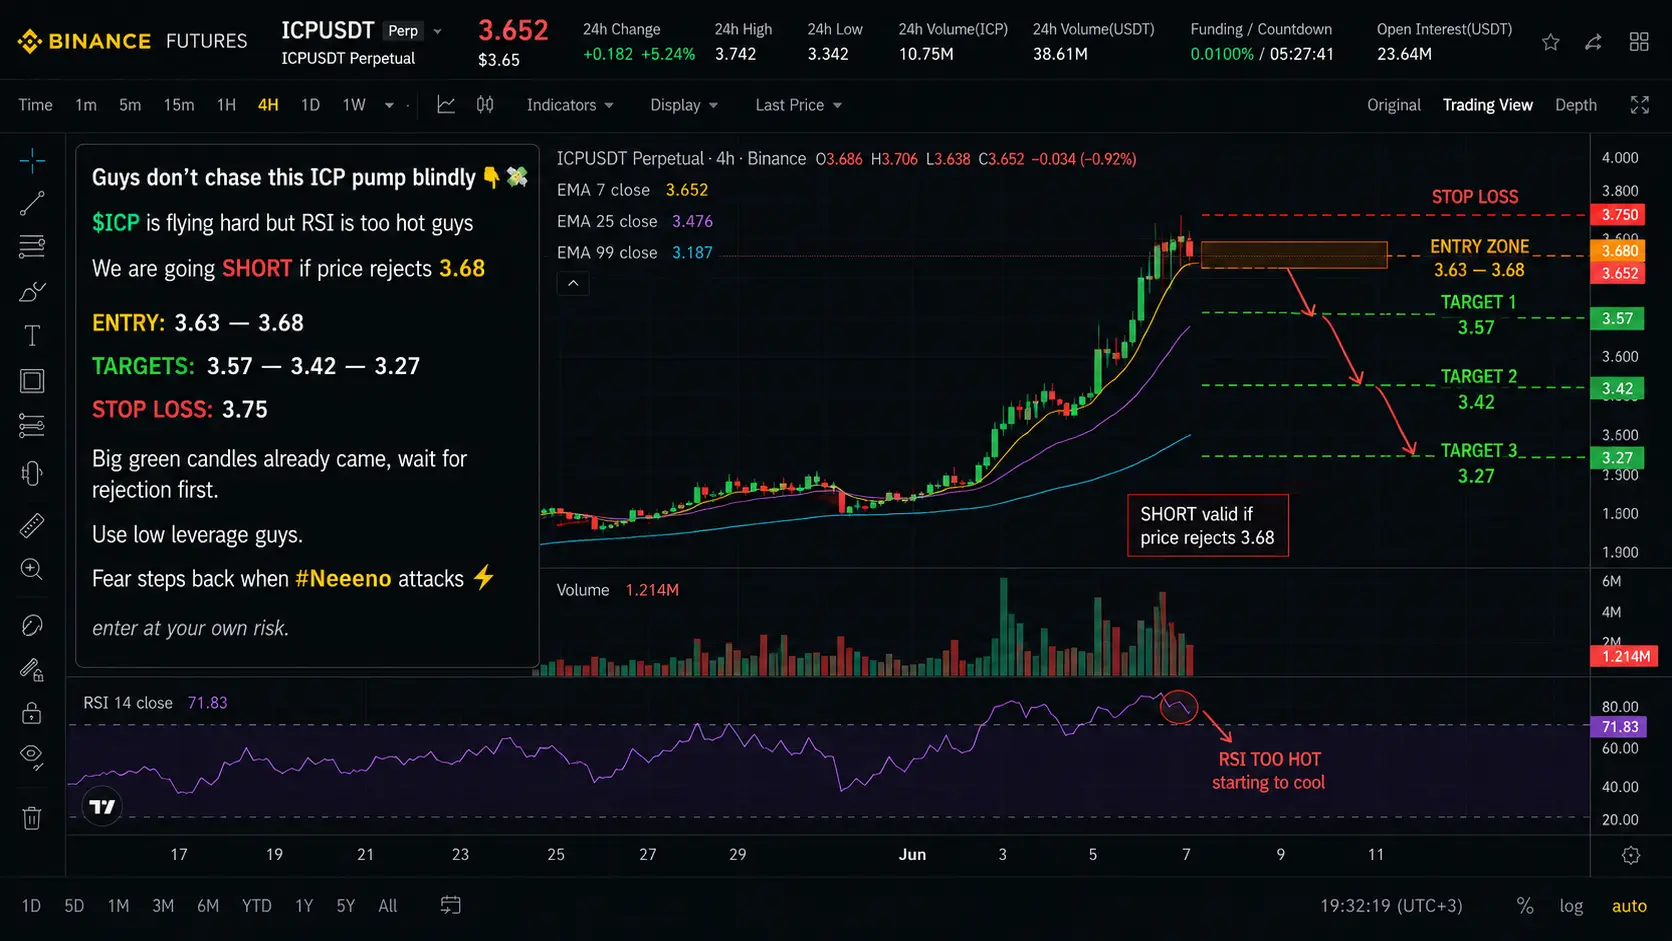Select the trend line drawing tool

point(32,204)
